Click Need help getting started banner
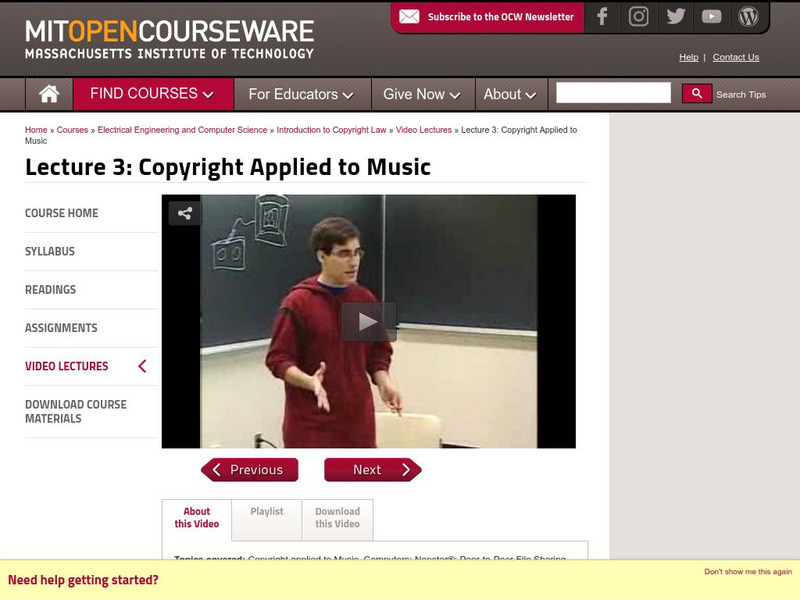Image resolution: width=800 pixels, height=600 pixels. click(x=83, y=580)
